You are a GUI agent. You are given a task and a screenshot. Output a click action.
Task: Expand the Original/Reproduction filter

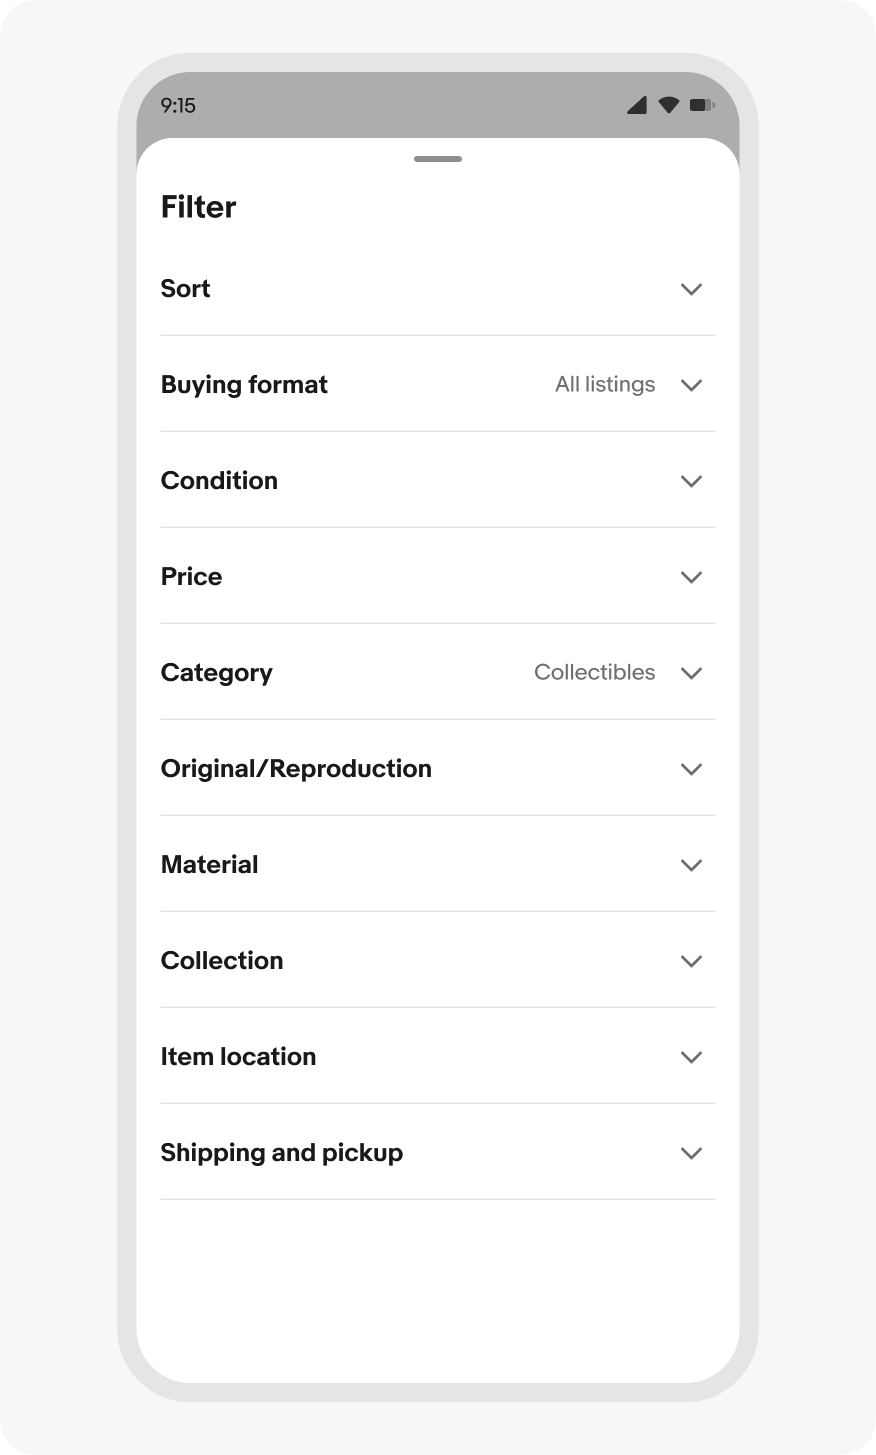pos(691,769)
